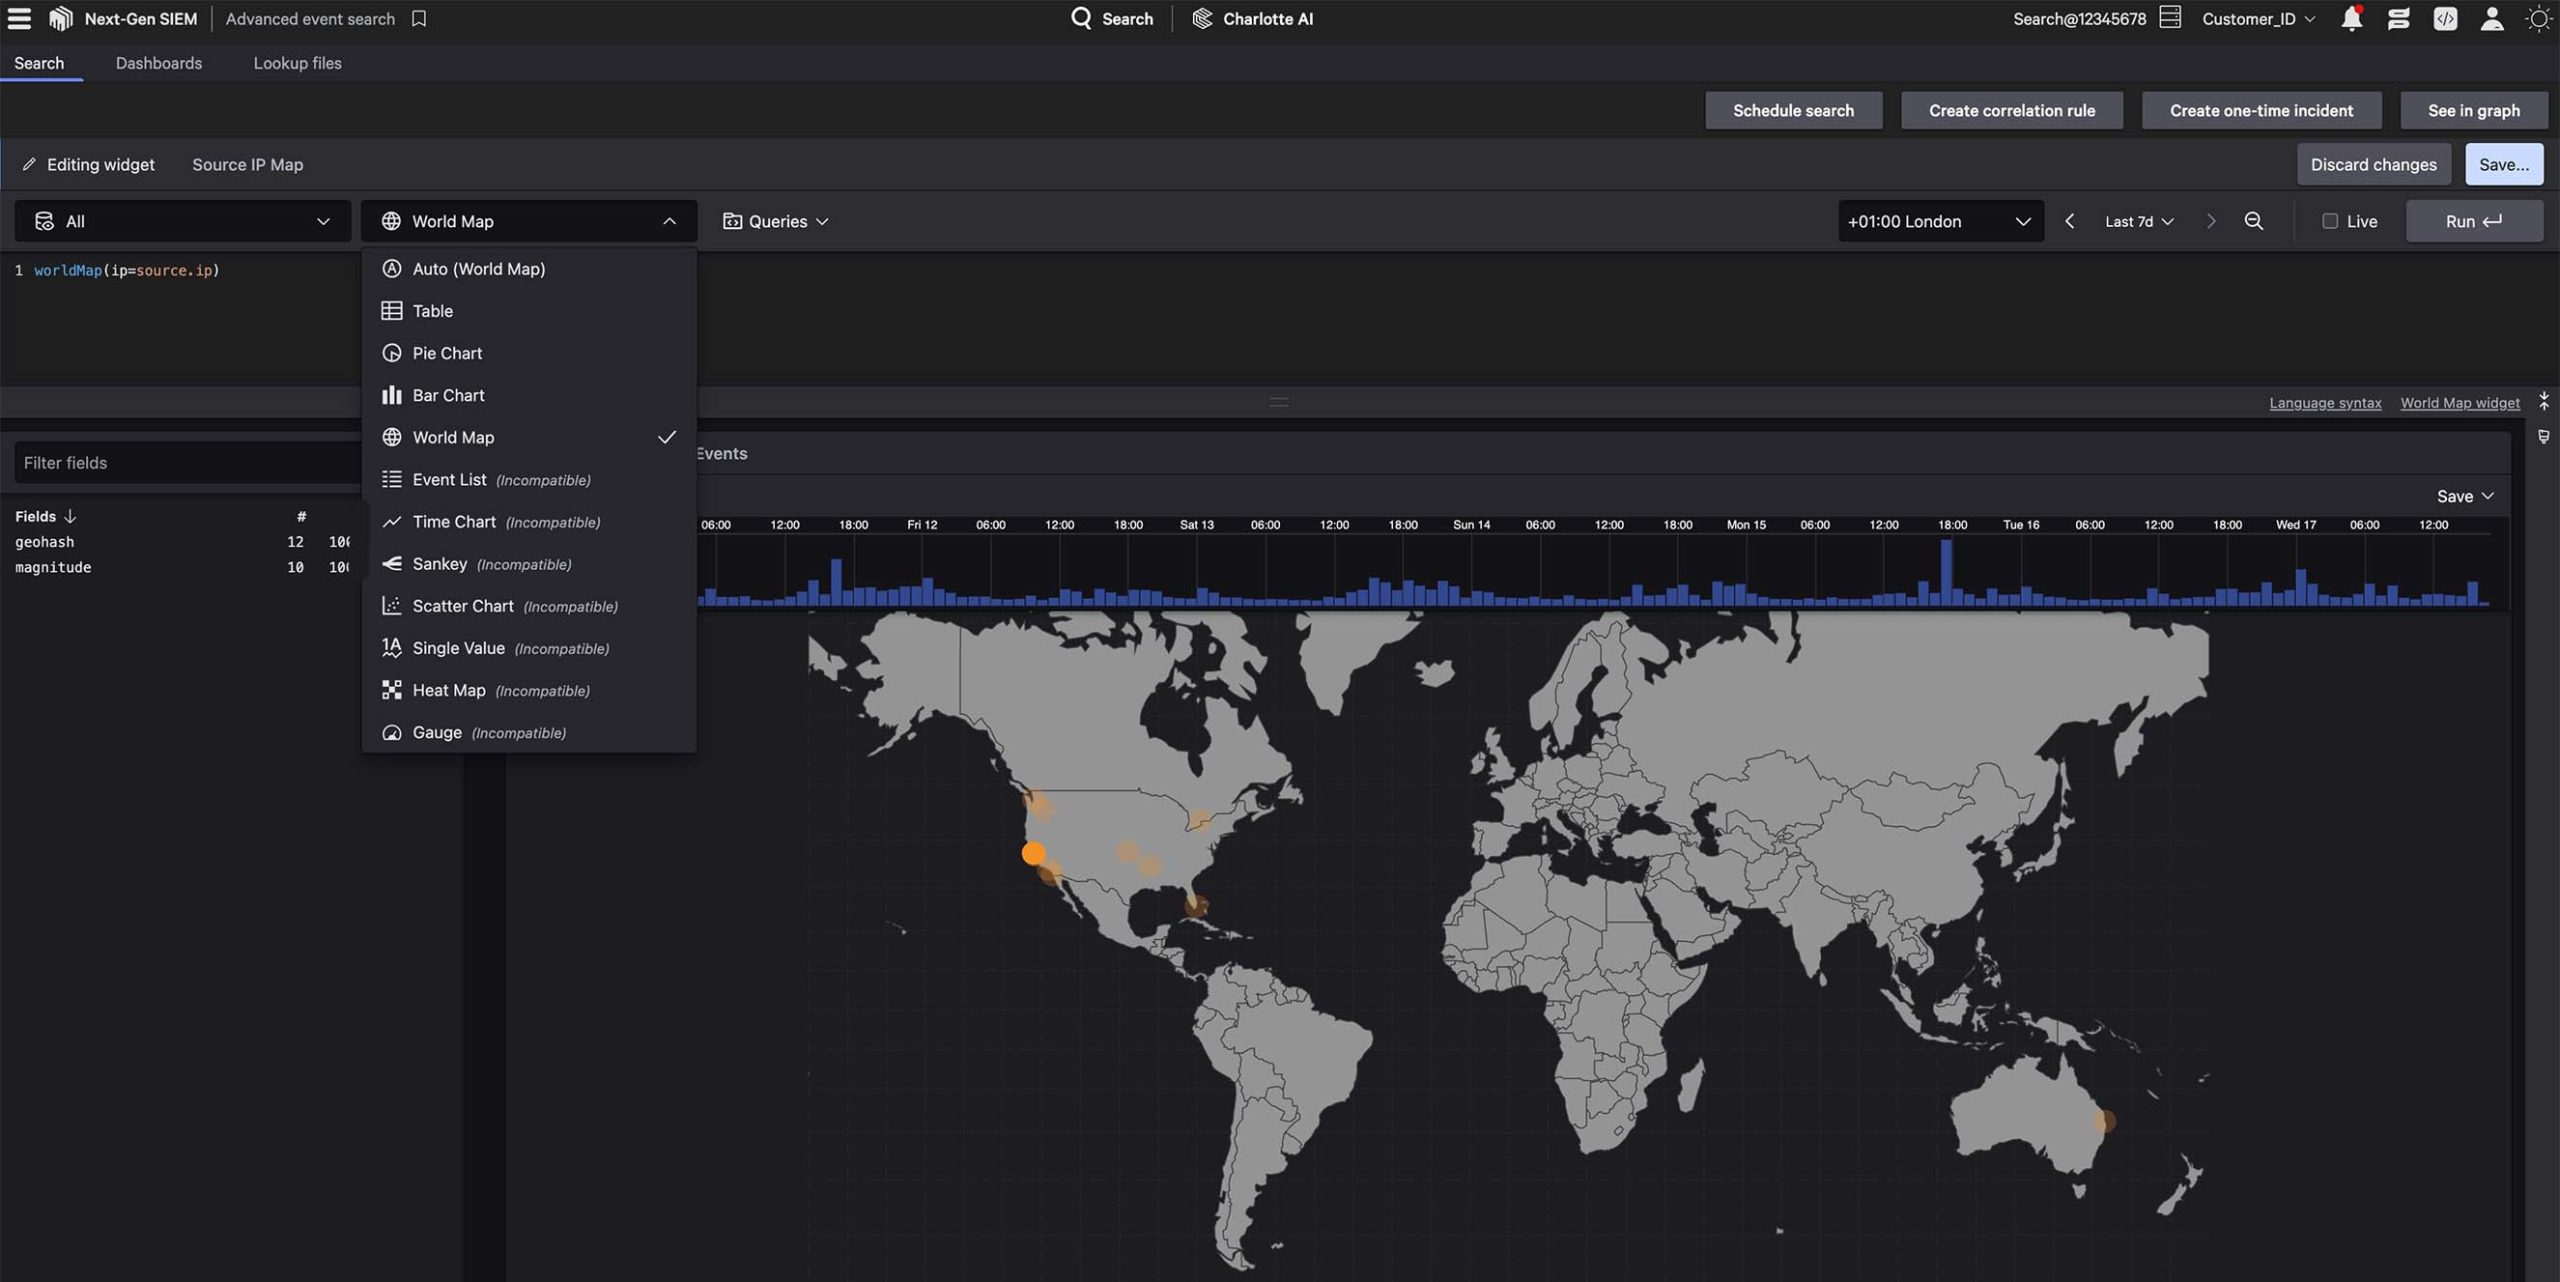Image resolution: width=2560 pixels, height=1282 pixels.
Task: Enable the Live checkbox
Action: 2329,221
